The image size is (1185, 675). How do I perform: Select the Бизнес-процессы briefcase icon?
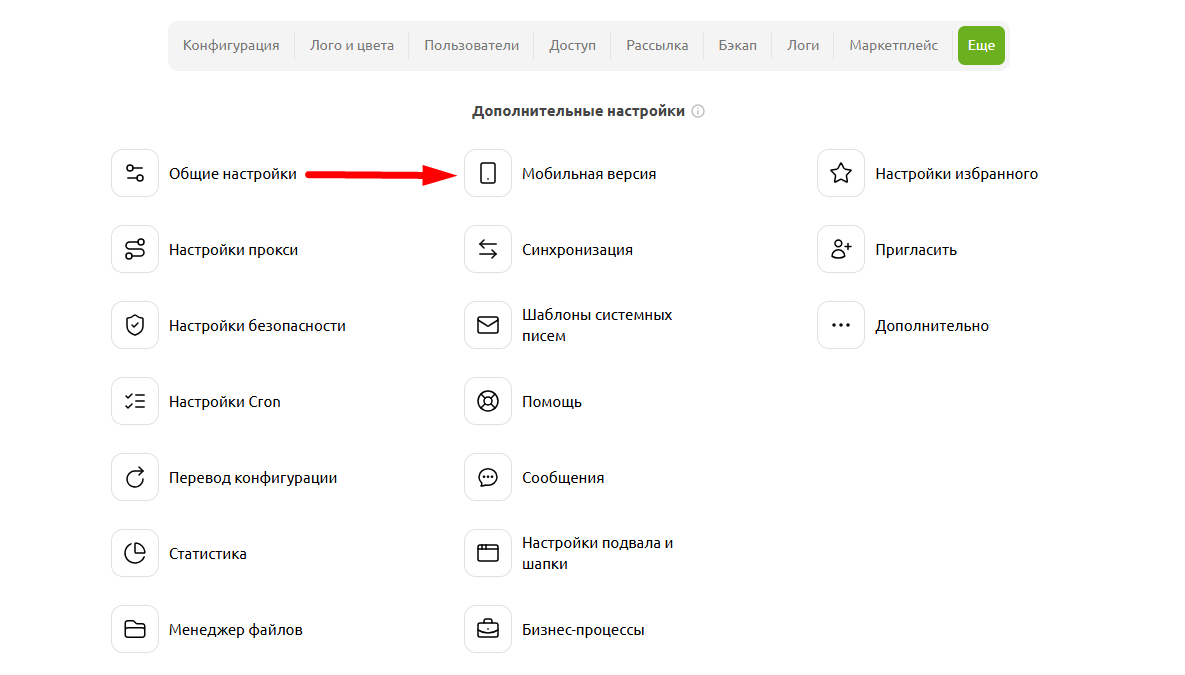point(488,629)
